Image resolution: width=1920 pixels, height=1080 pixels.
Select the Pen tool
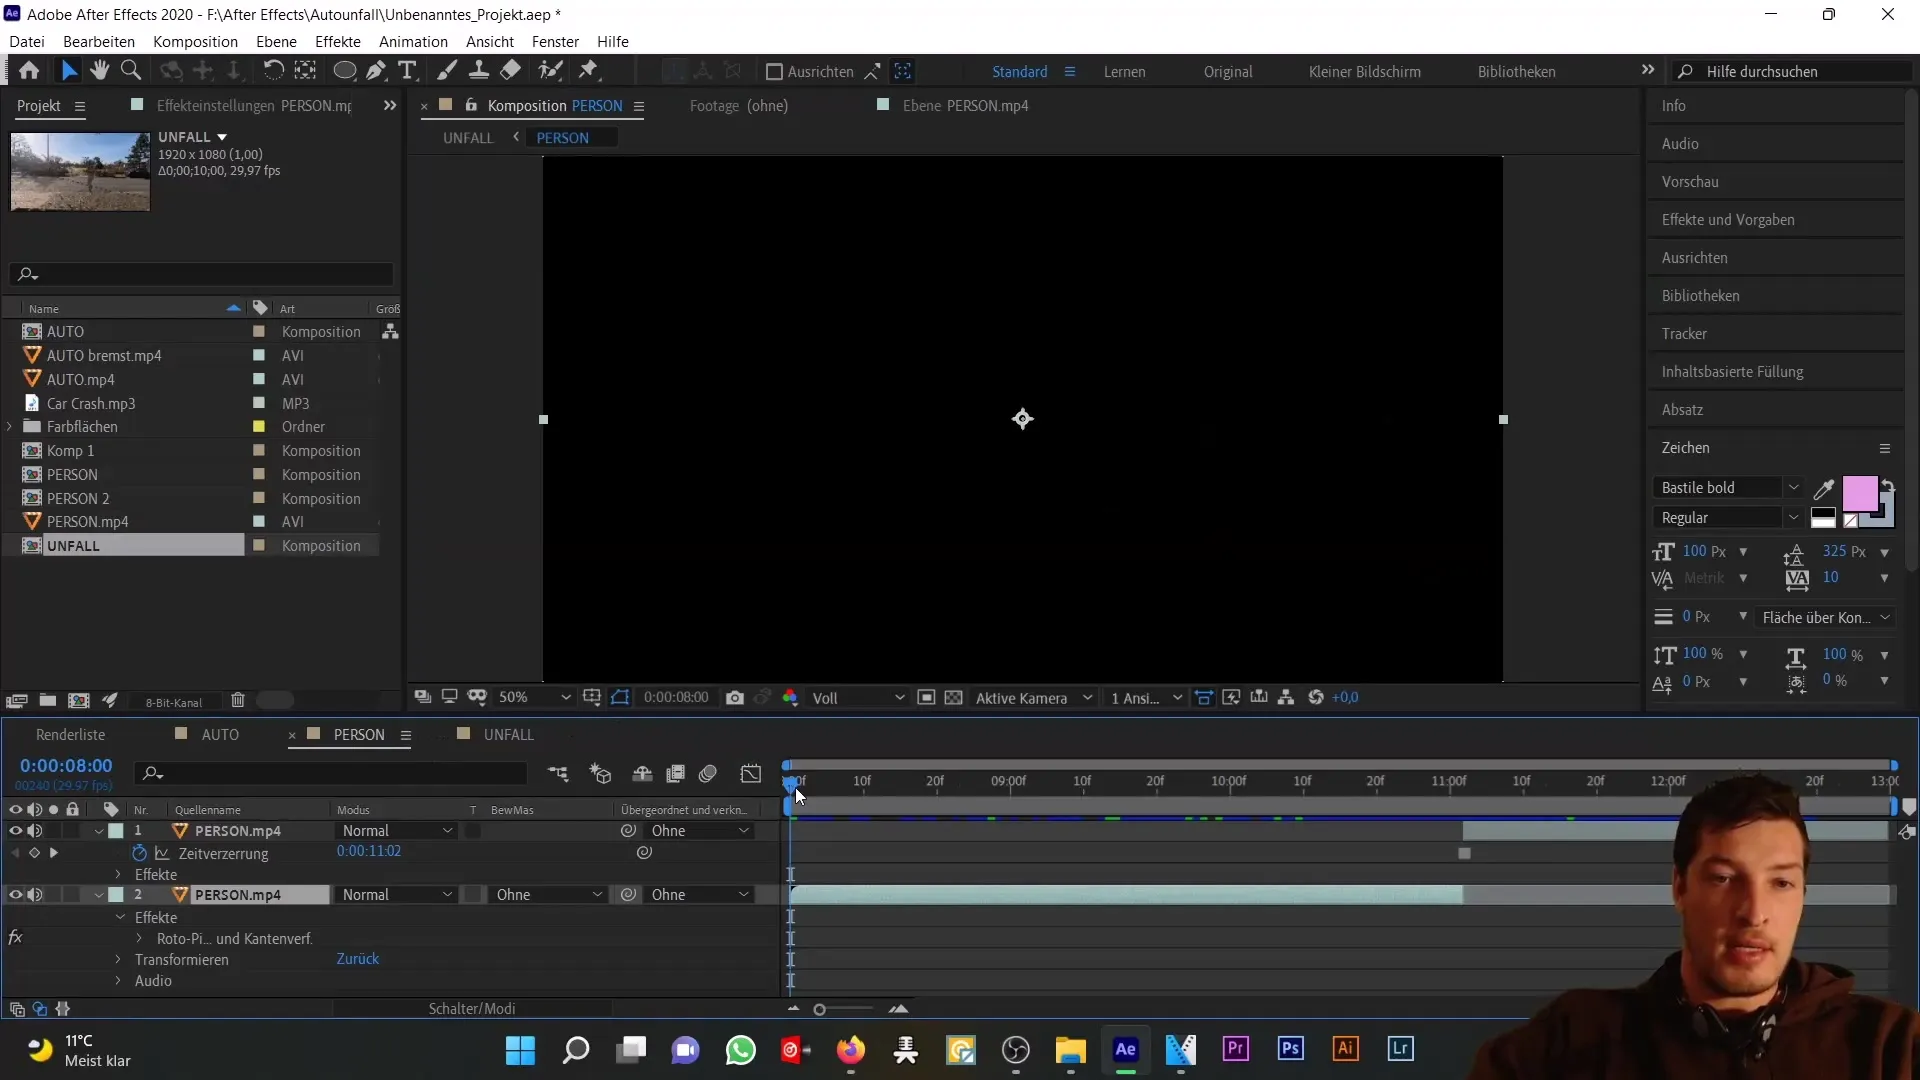tap(376, 71)
